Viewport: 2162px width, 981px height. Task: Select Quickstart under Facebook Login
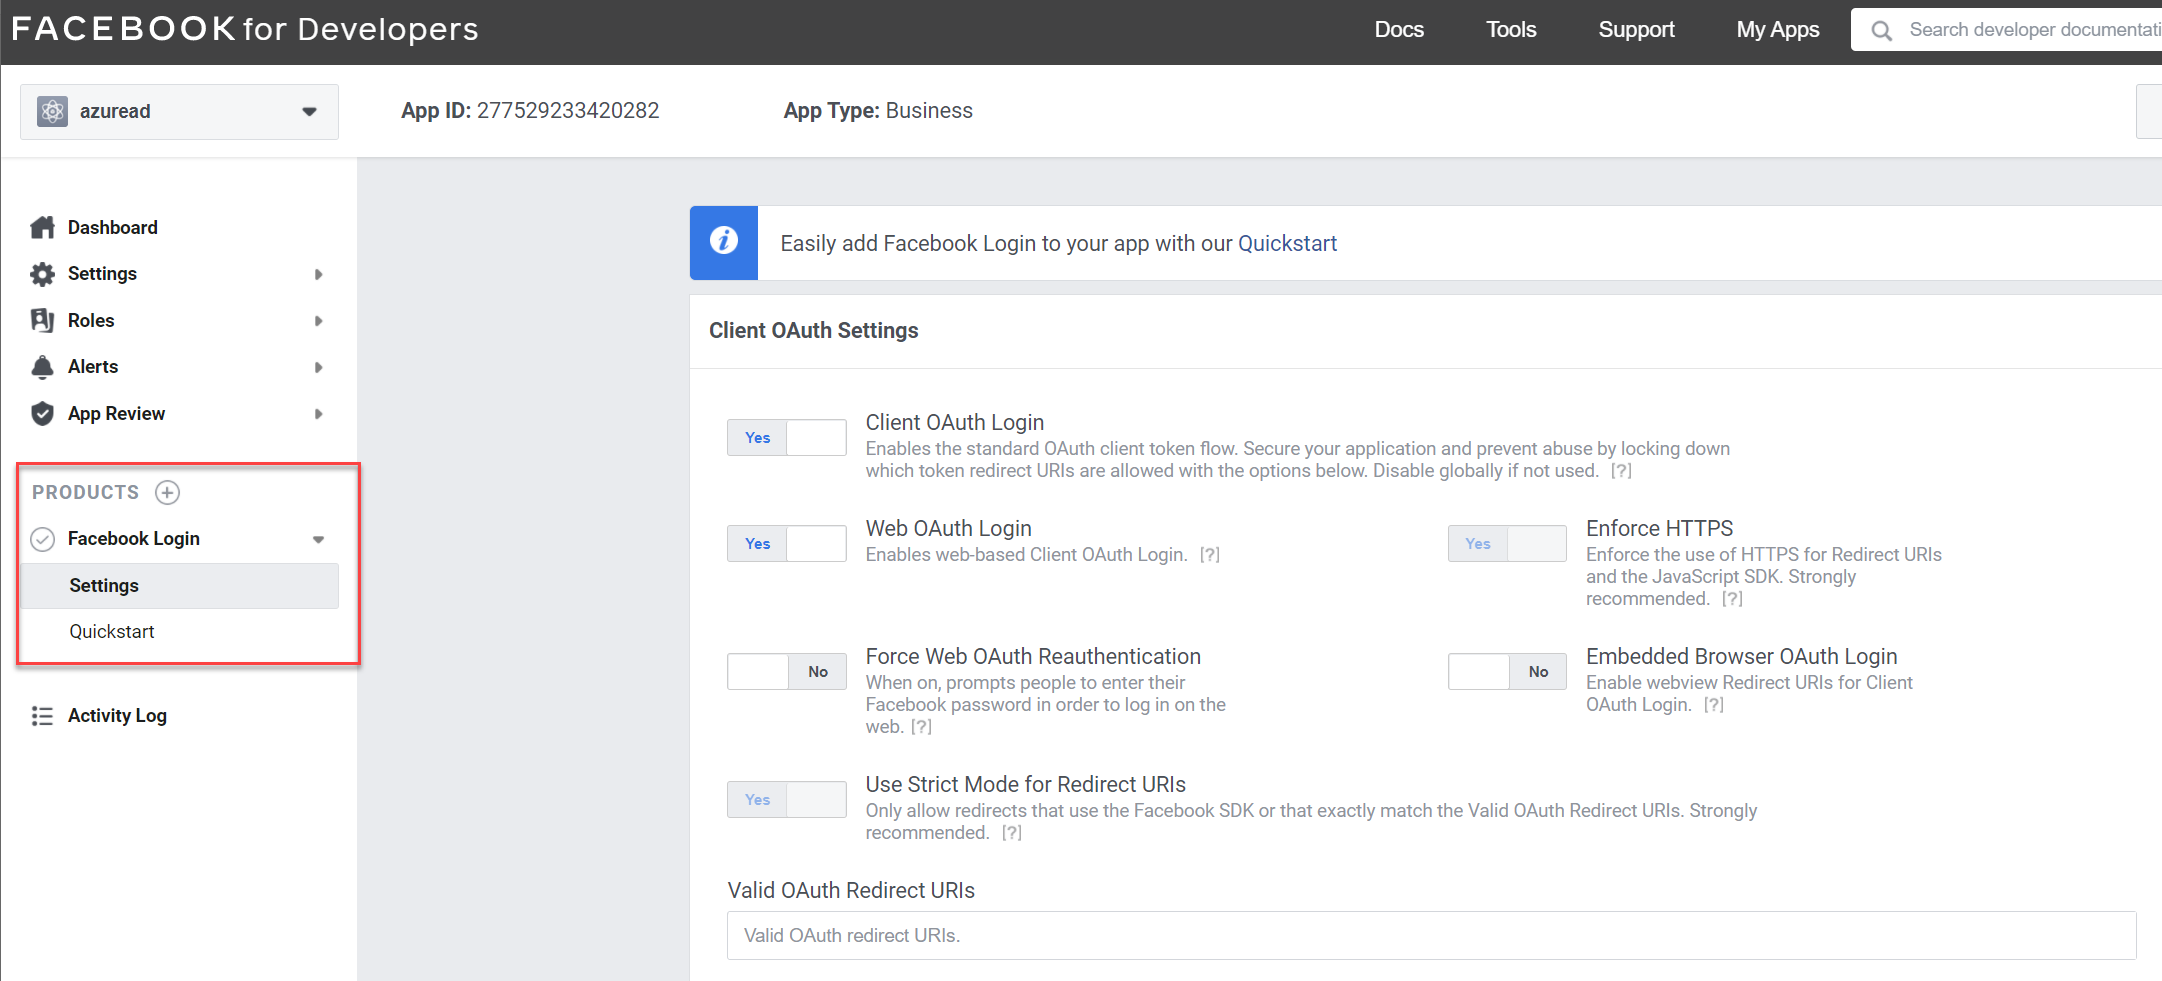pos(112,632)
